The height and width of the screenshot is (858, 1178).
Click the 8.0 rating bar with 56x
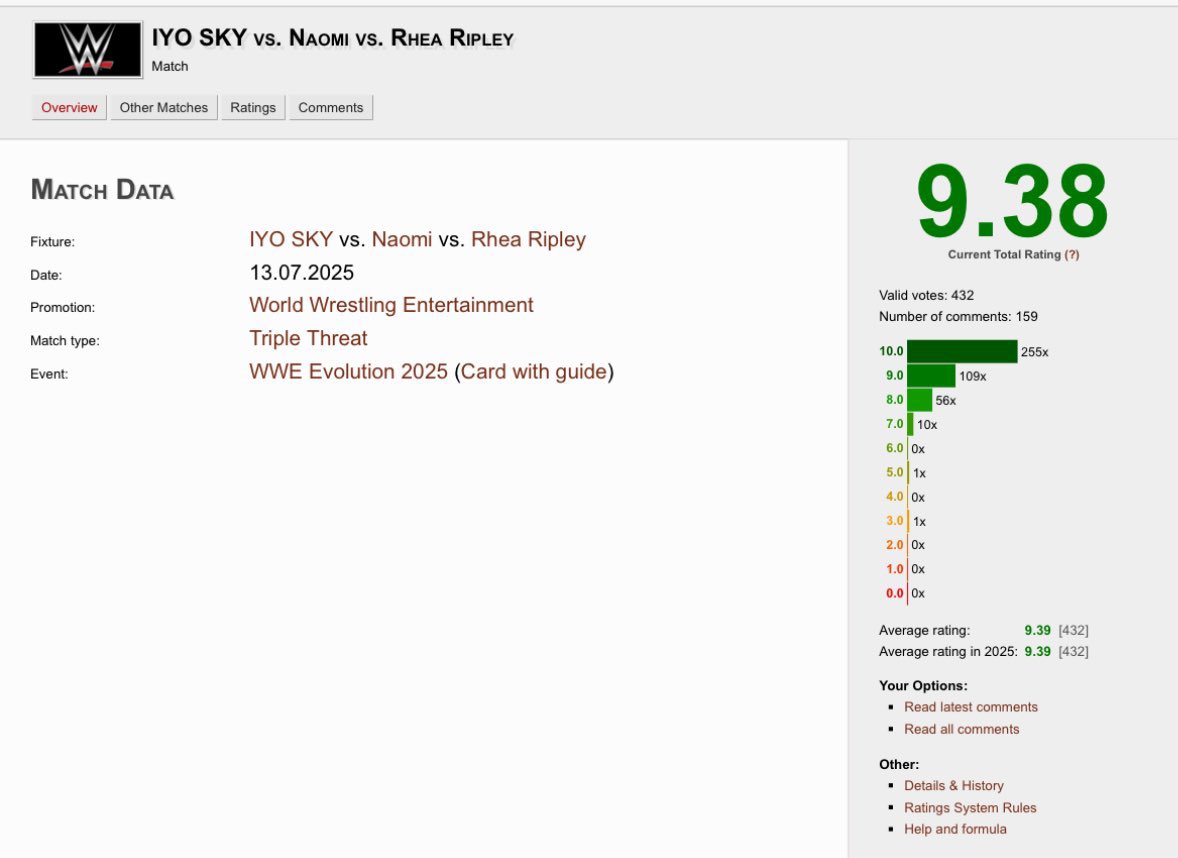(920, 400)
